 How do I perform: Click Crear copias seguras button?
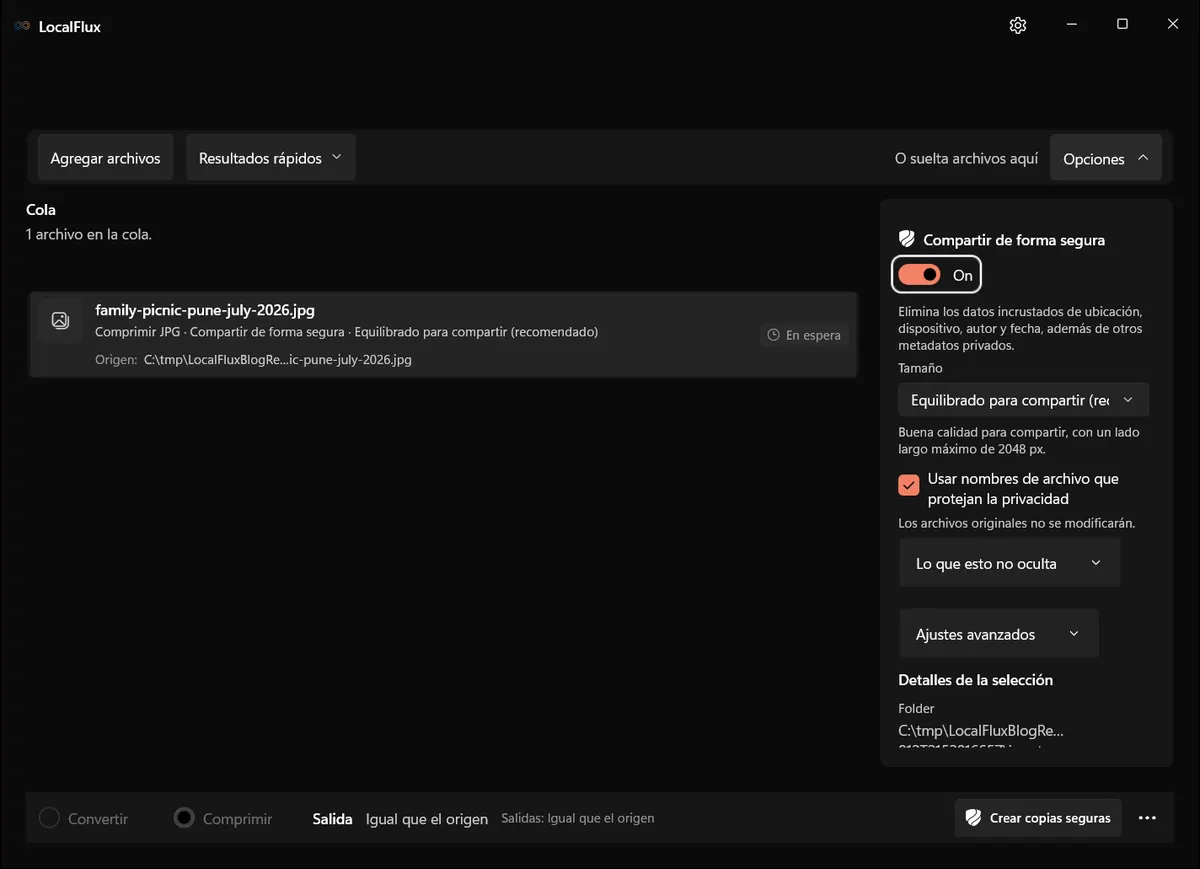[1038, 818]
